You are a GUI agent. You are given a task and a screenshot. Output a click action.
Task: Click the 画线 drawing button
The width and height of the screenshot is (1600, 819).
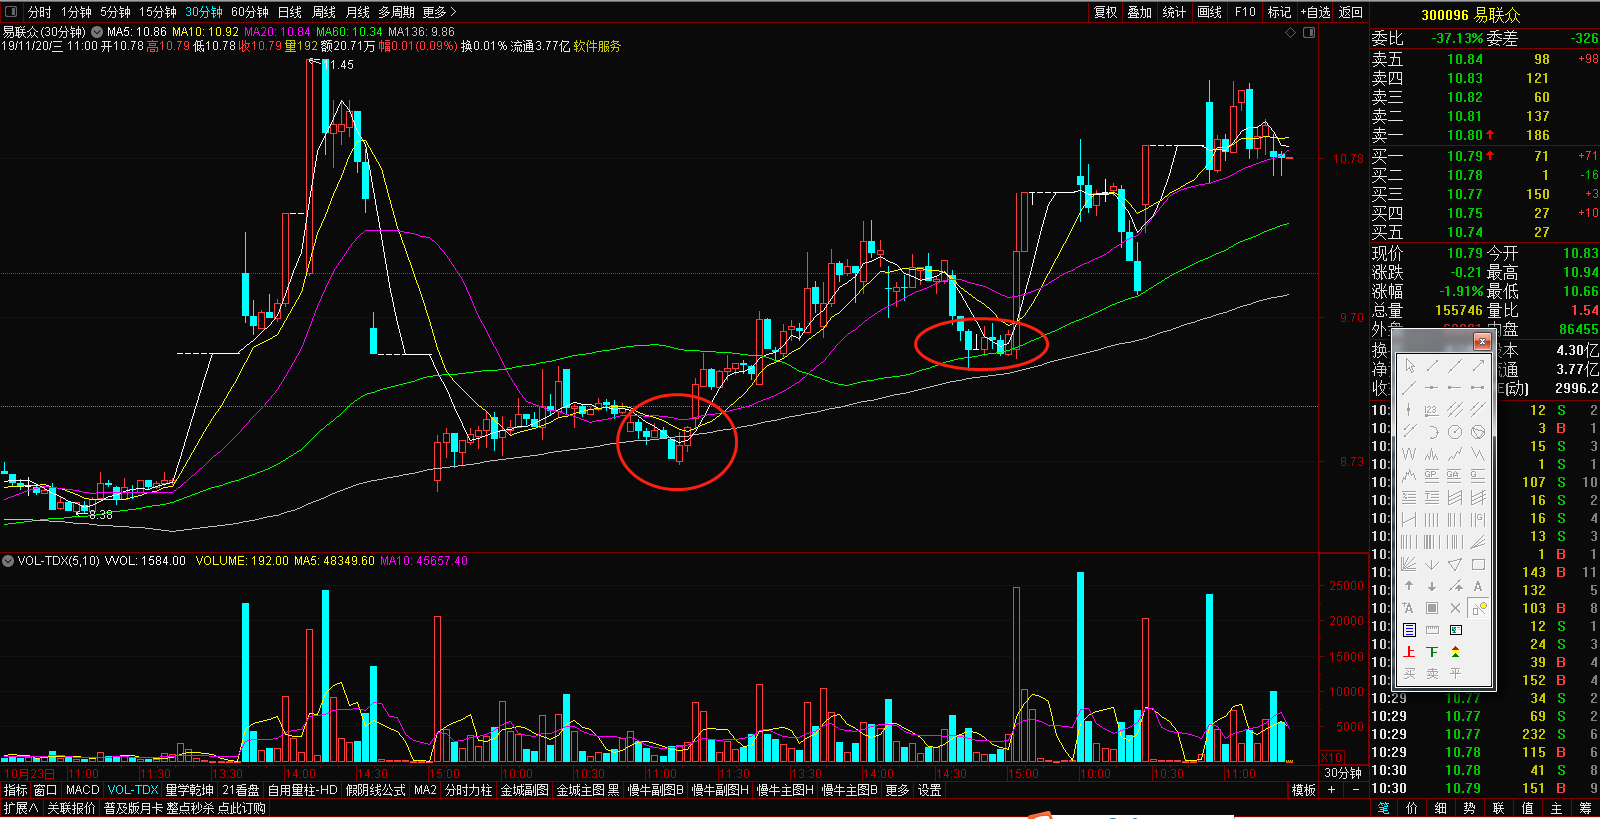1210,12
